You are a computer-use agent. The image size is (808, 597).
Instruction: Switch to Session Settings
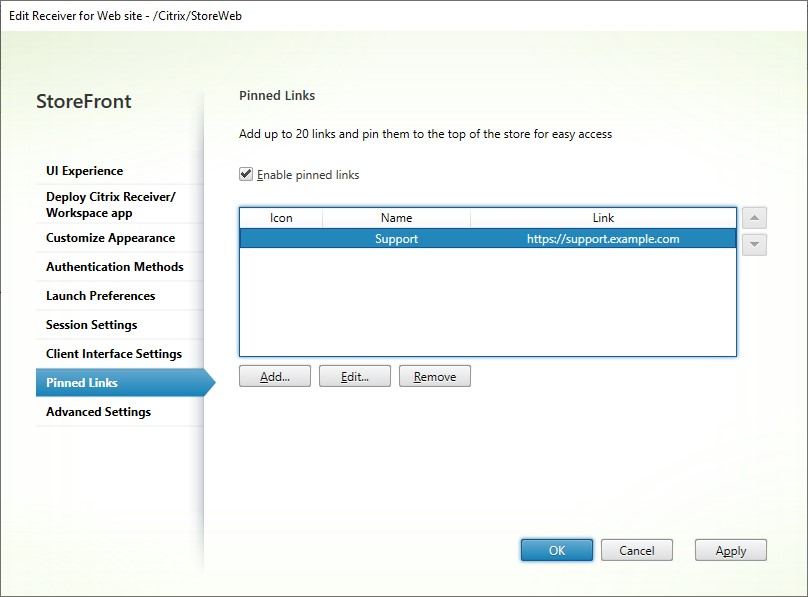click(120, 325)
